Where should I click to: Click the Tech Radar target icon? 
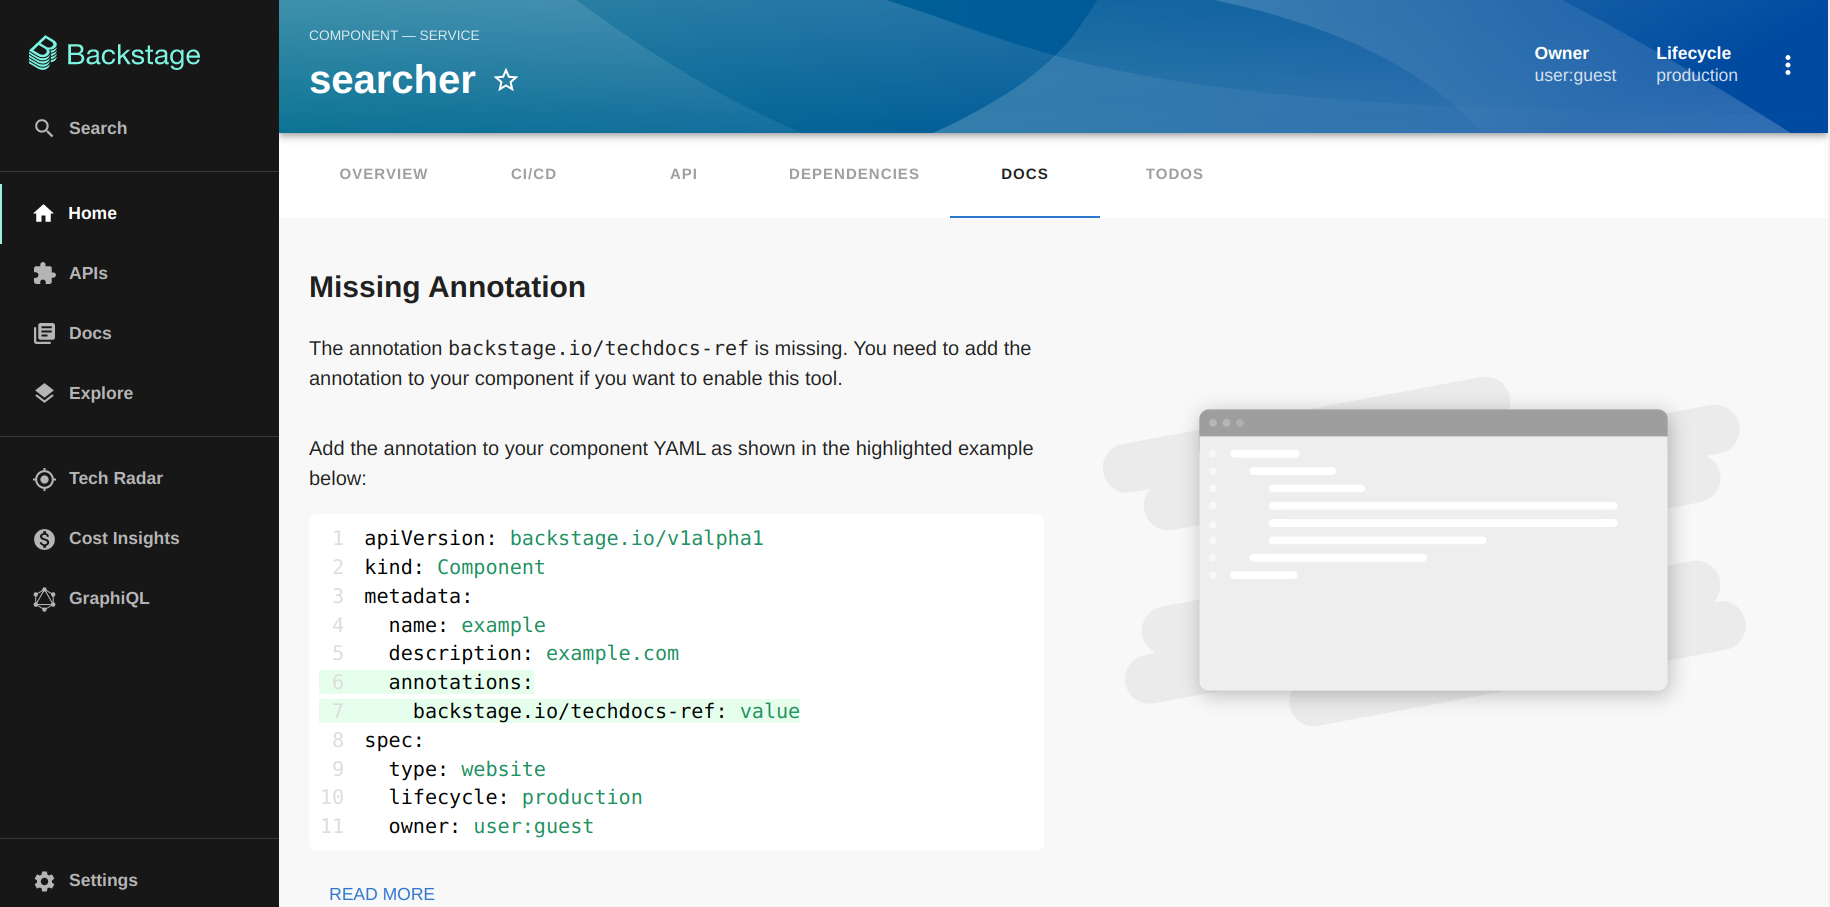click(x=44, y=479)
